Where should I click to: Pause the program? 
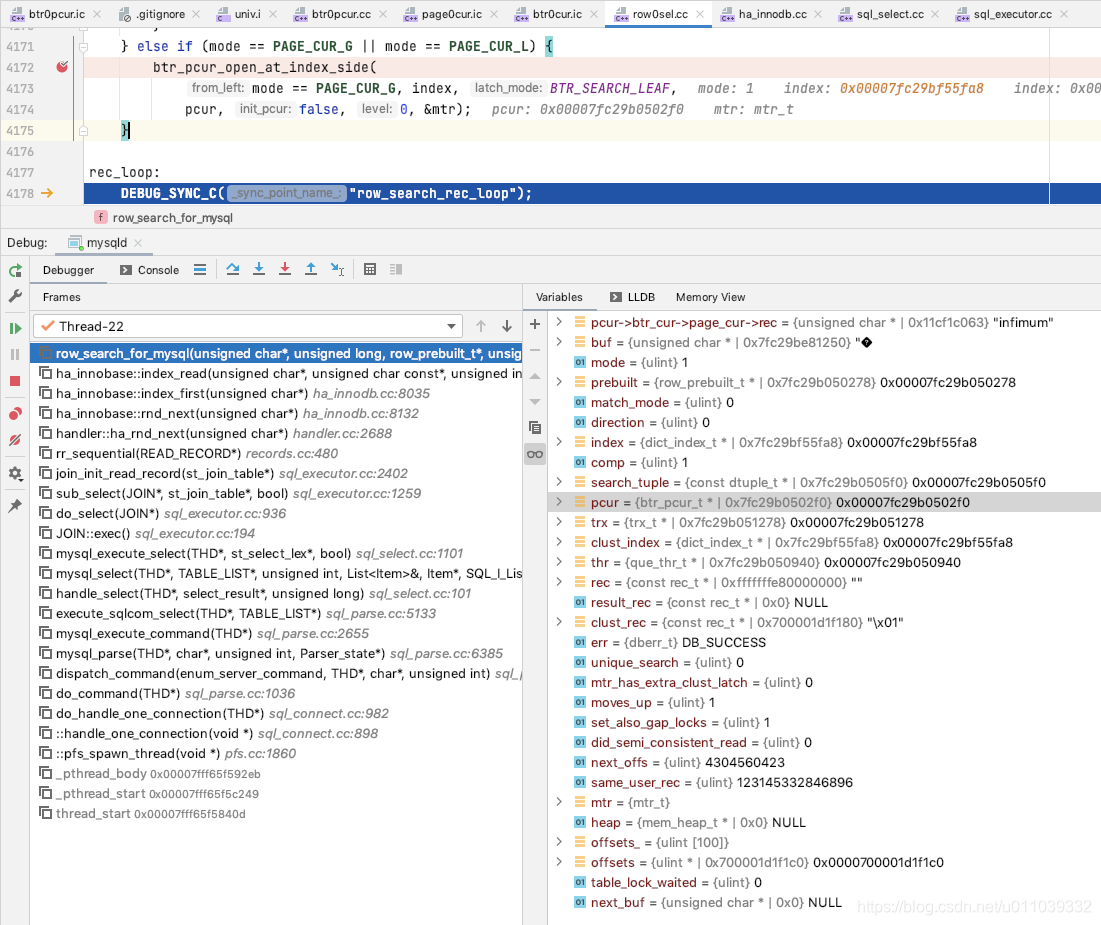click(15, 355)
